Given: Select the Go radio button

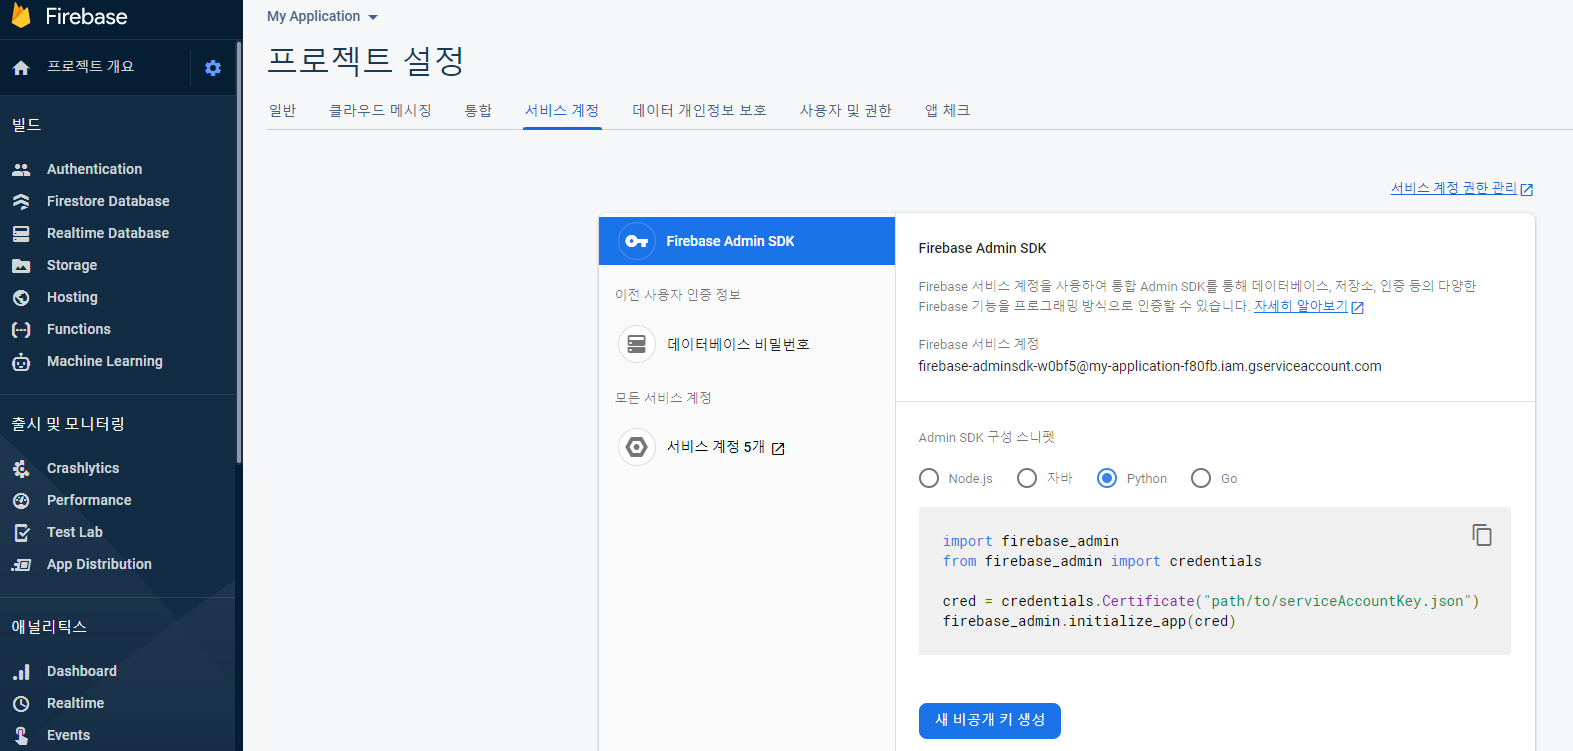Looking at the screenshot, I should pos(1201,478).
